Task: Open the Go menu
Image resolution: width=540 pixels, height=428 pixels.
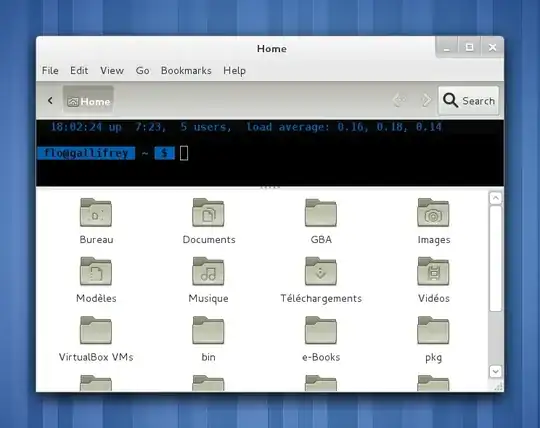Action: click(x=142, y=71)
